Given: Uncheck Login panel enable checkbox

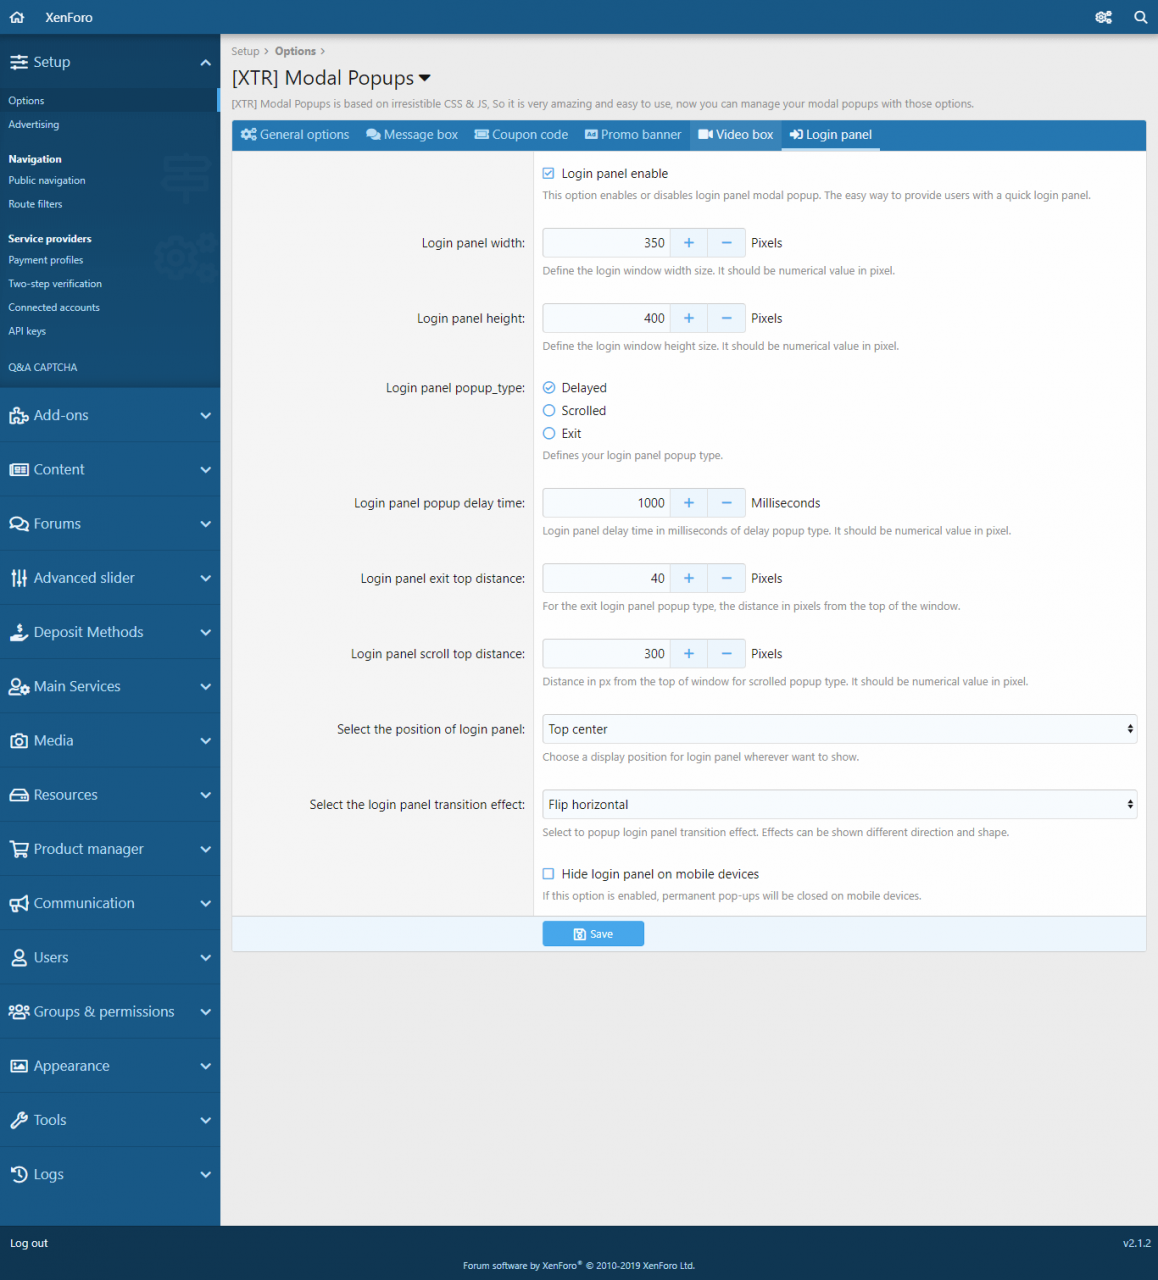Looking at the screenshot, I should [x=548, y=174].
